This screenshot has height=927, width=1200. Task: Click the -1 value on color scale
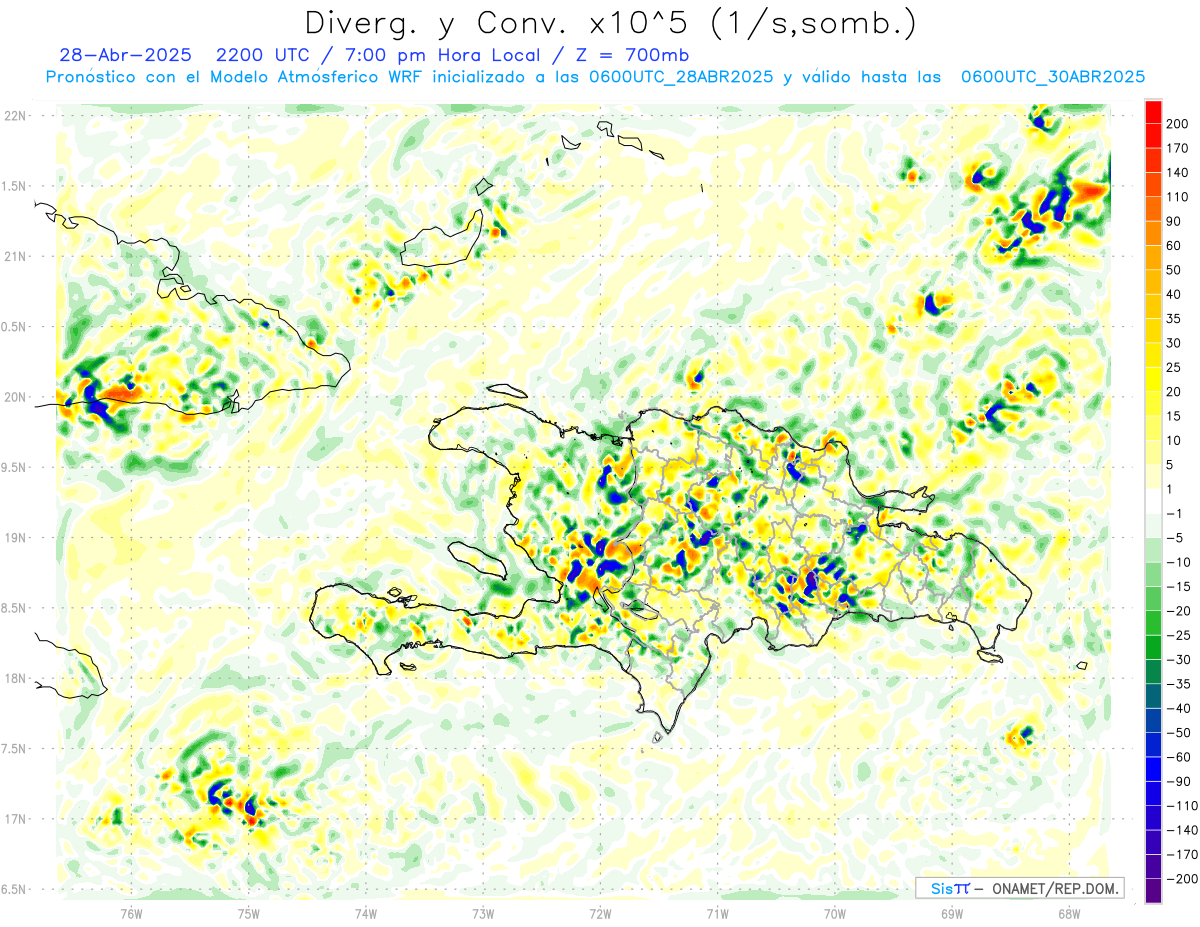click(1175, 513)
